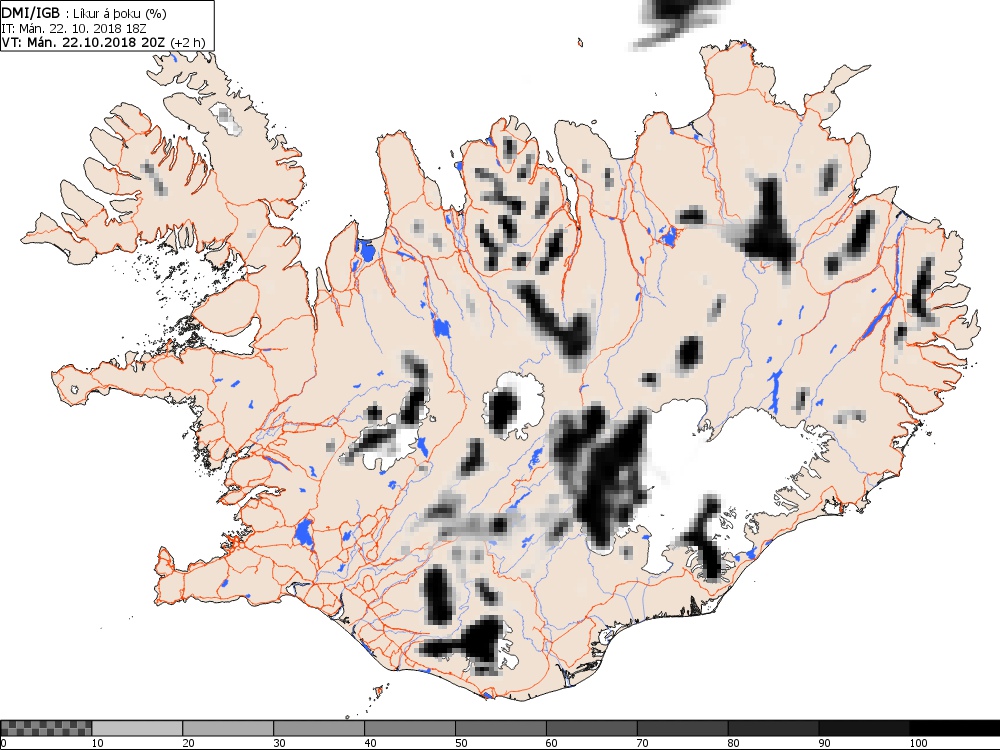Click the 70–80 percent legend swatch
The height and width of the screenshot is (750, 1000).
[x=682, y=728]
